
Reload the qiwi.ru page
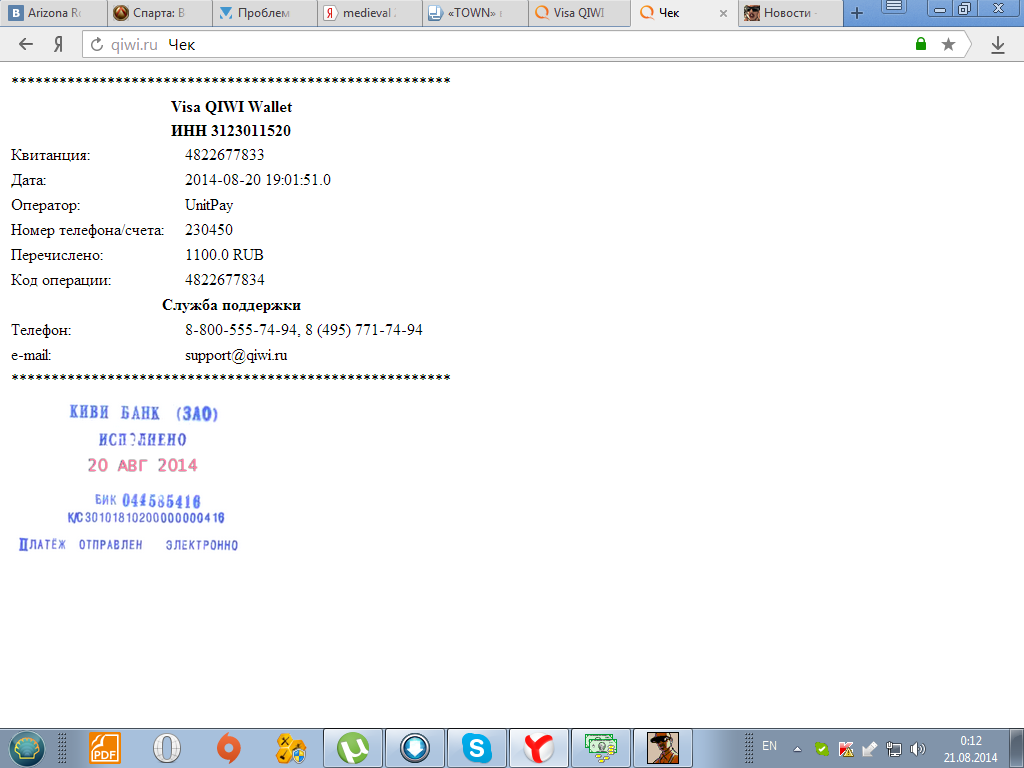tap(97, 44)
